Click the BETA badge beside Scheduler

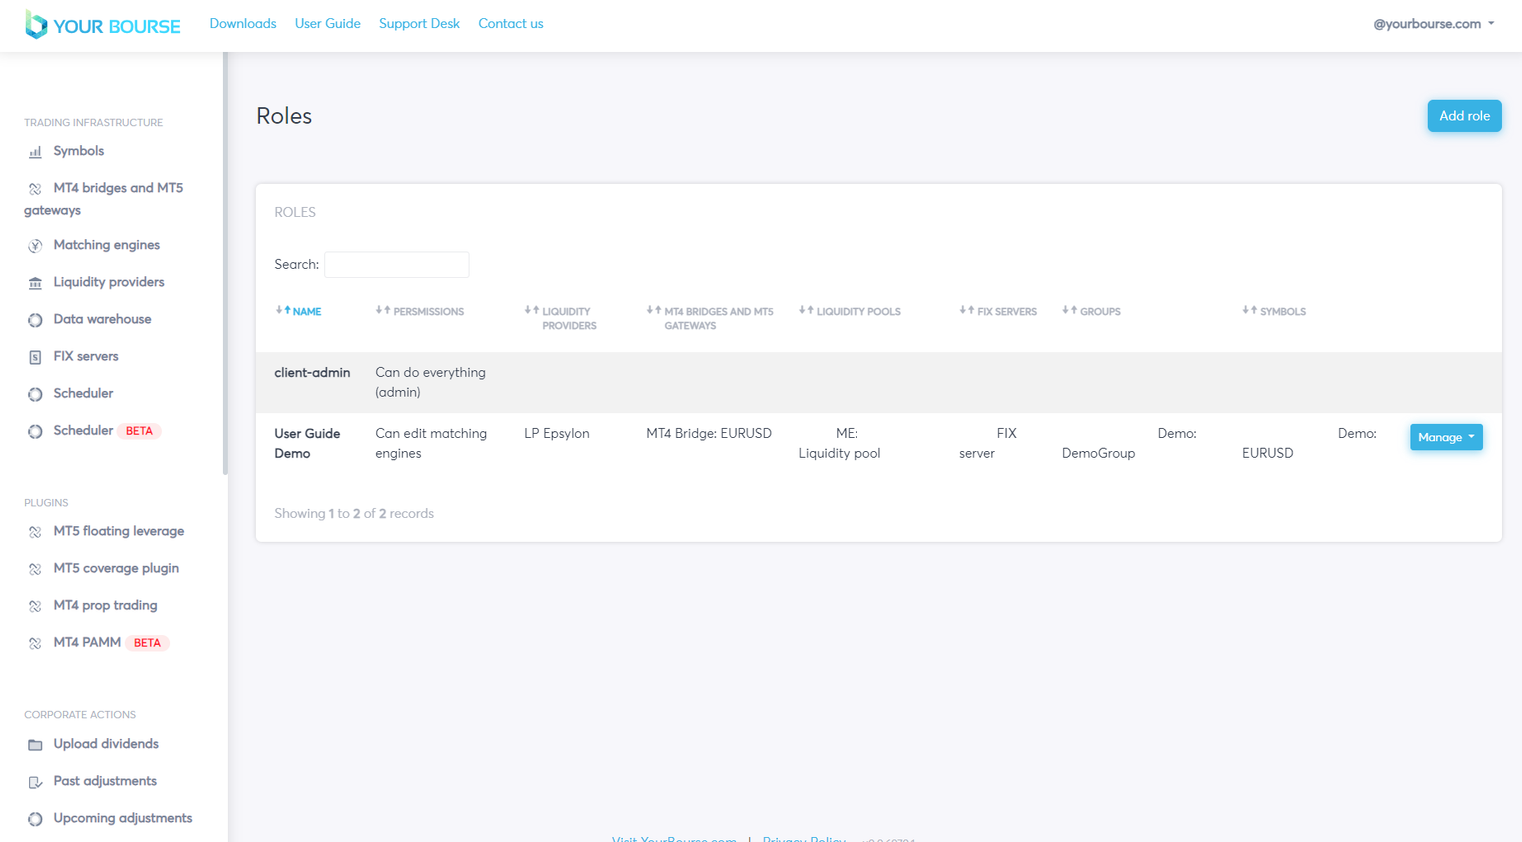point(139,431)
